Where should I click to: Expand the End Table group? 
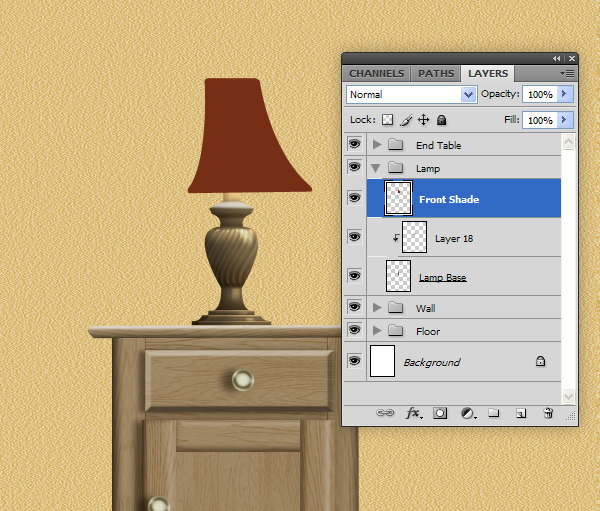click(x=376, y=145)
